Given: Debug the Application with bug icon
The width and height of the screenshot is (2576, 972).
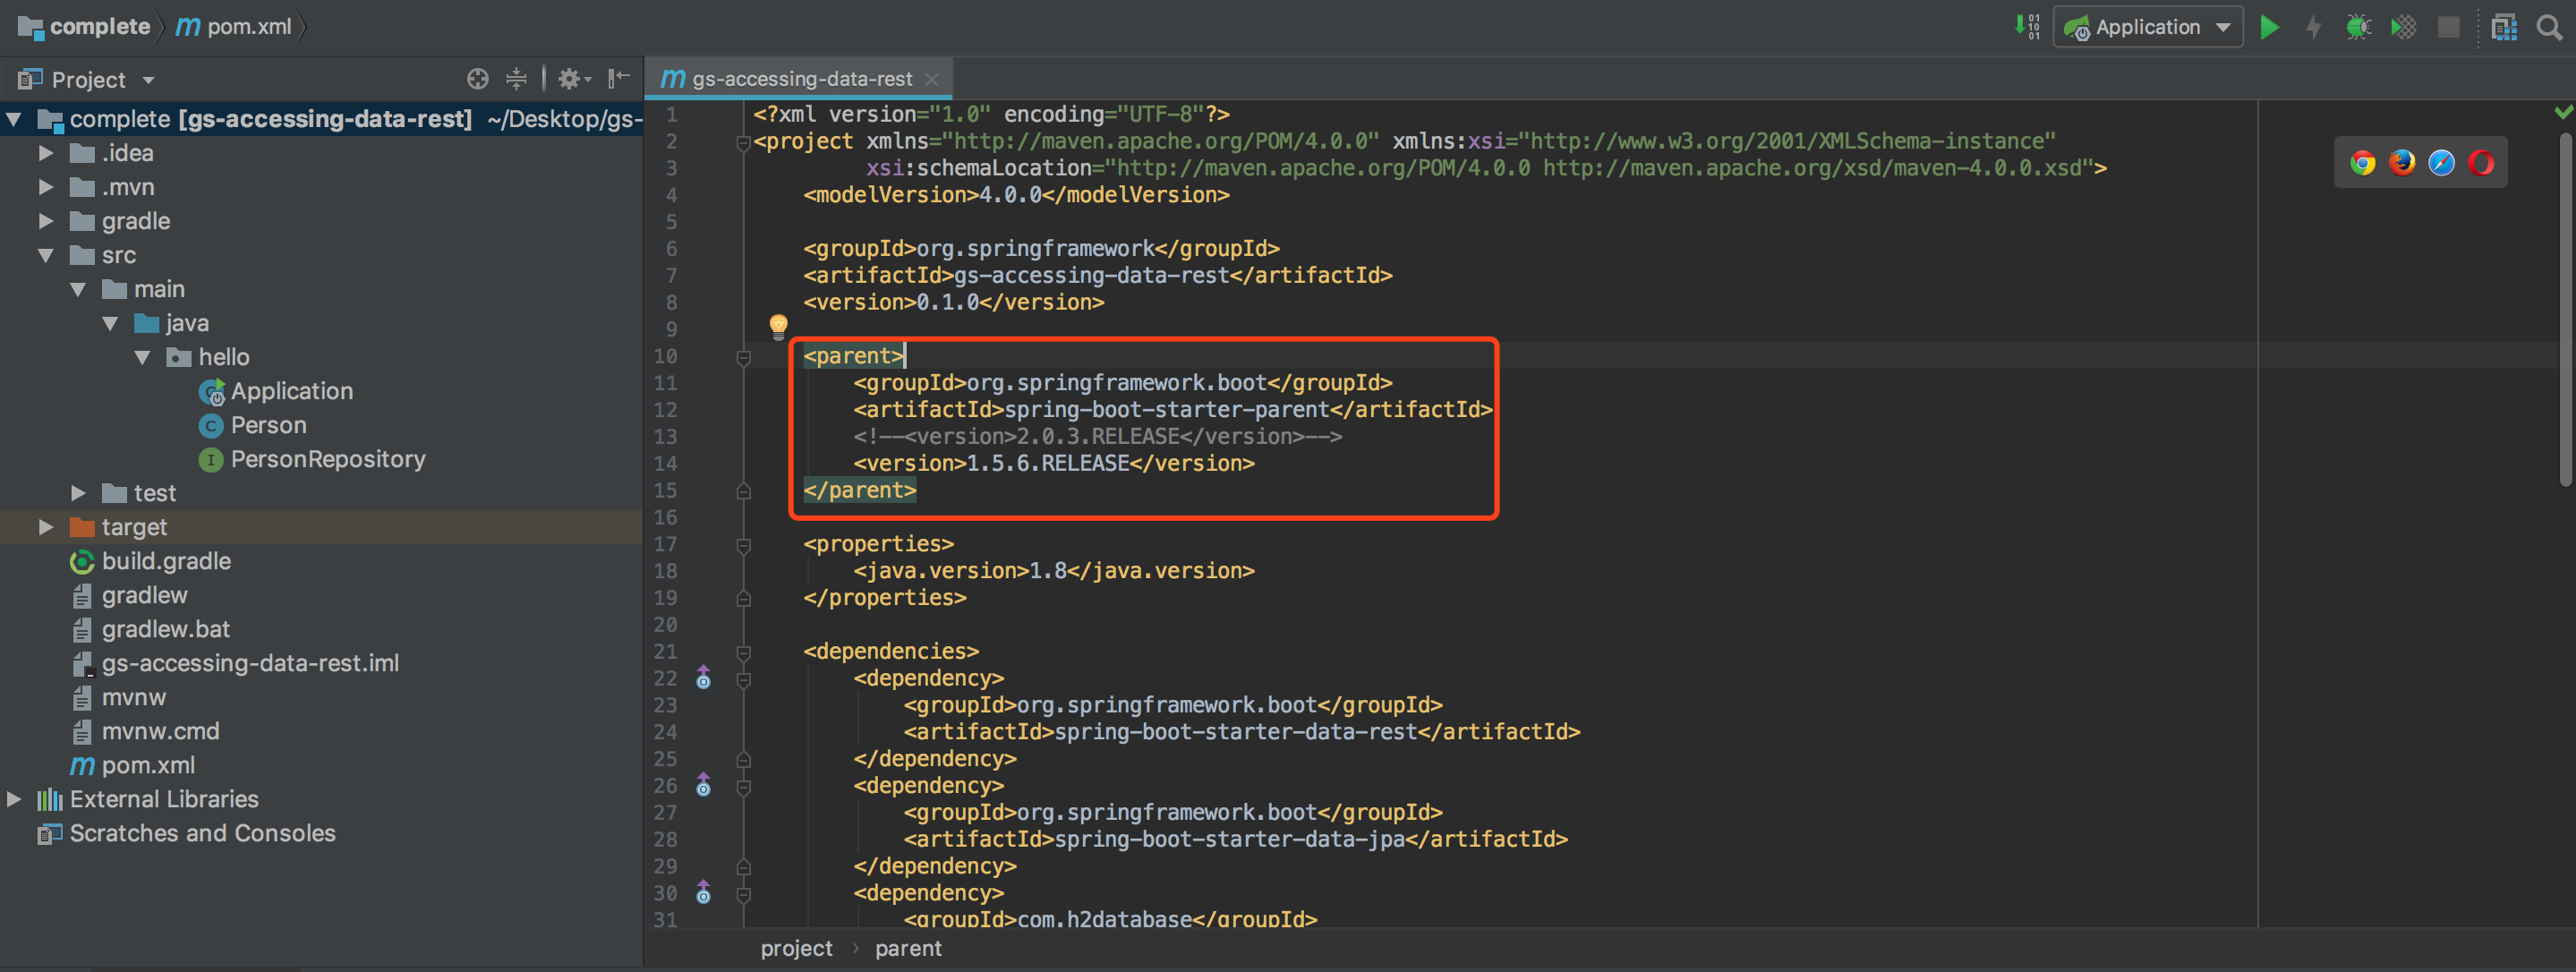Looking at the screenshot, I should [x=2358, y=27].
